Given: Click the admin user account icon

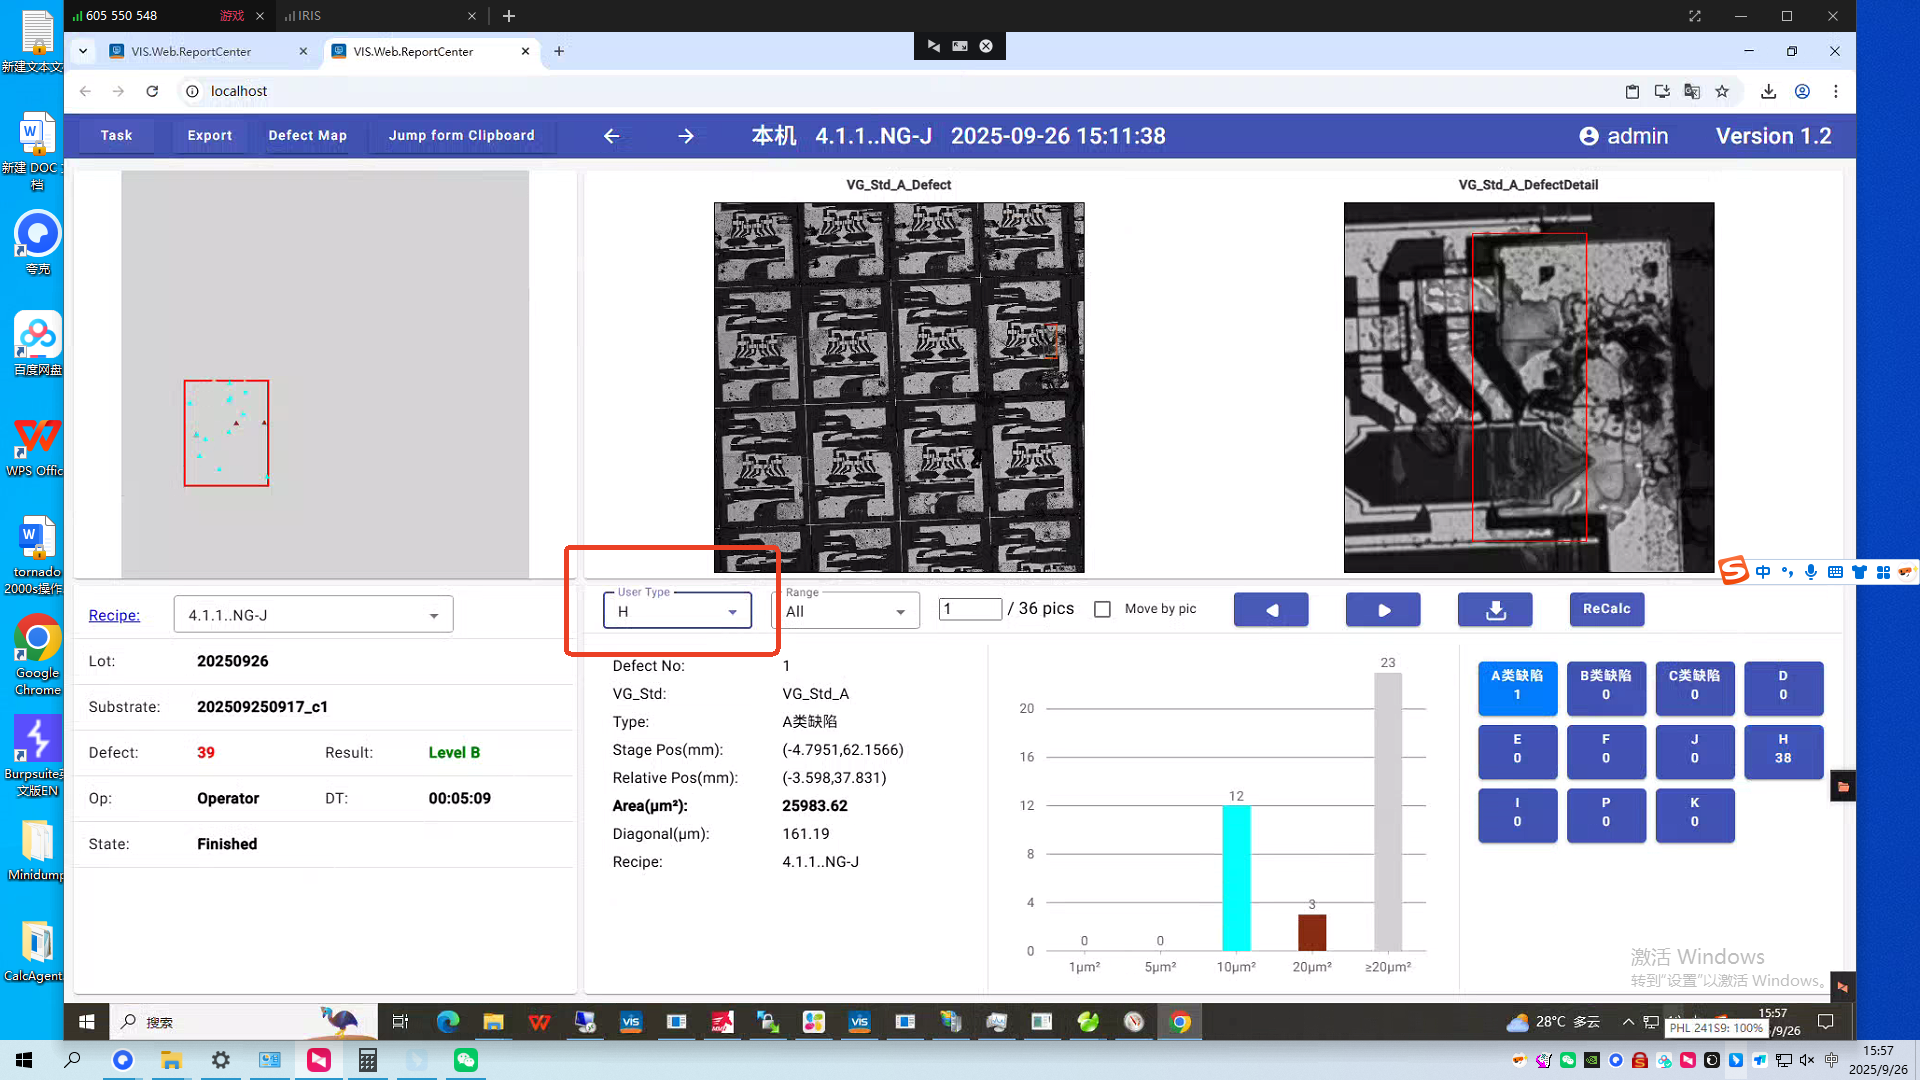Looking at the screenshot, I should [1589, 136].
